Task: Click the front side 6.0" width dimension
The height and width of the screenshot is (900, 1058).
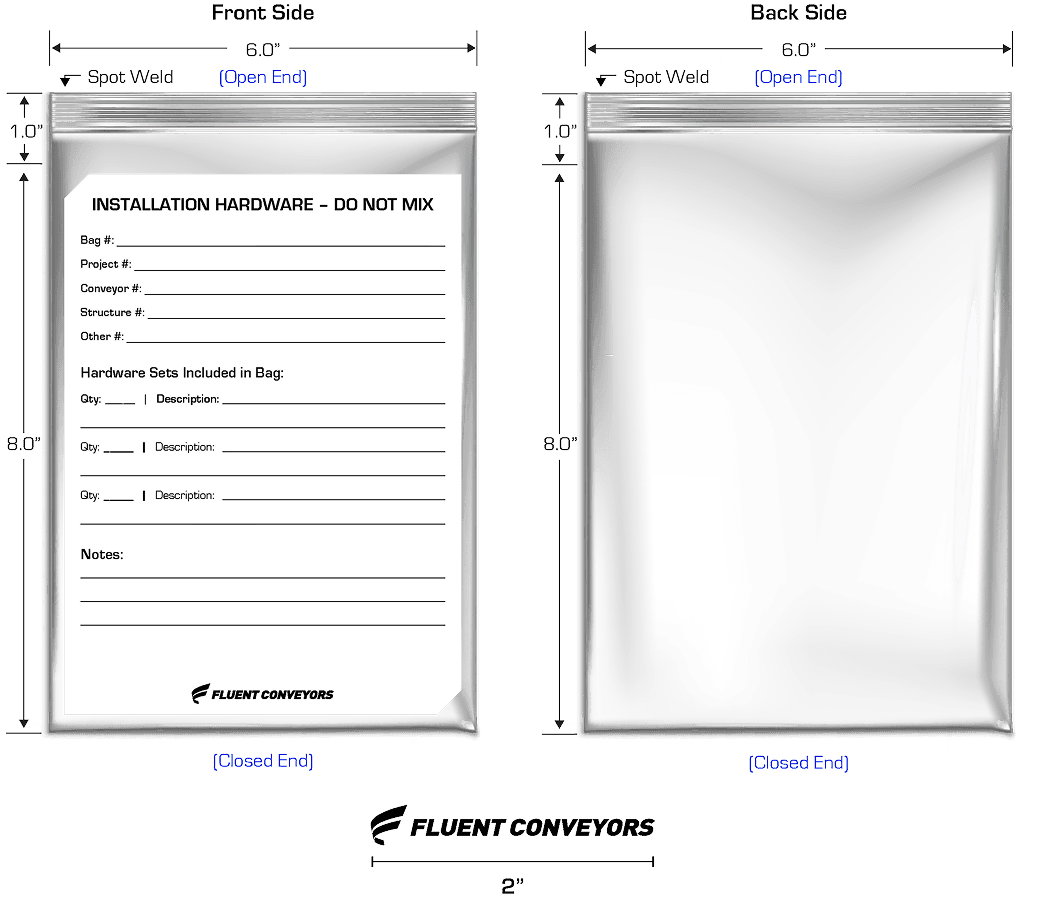Action: pyautogui.click(x=262, y=50)
